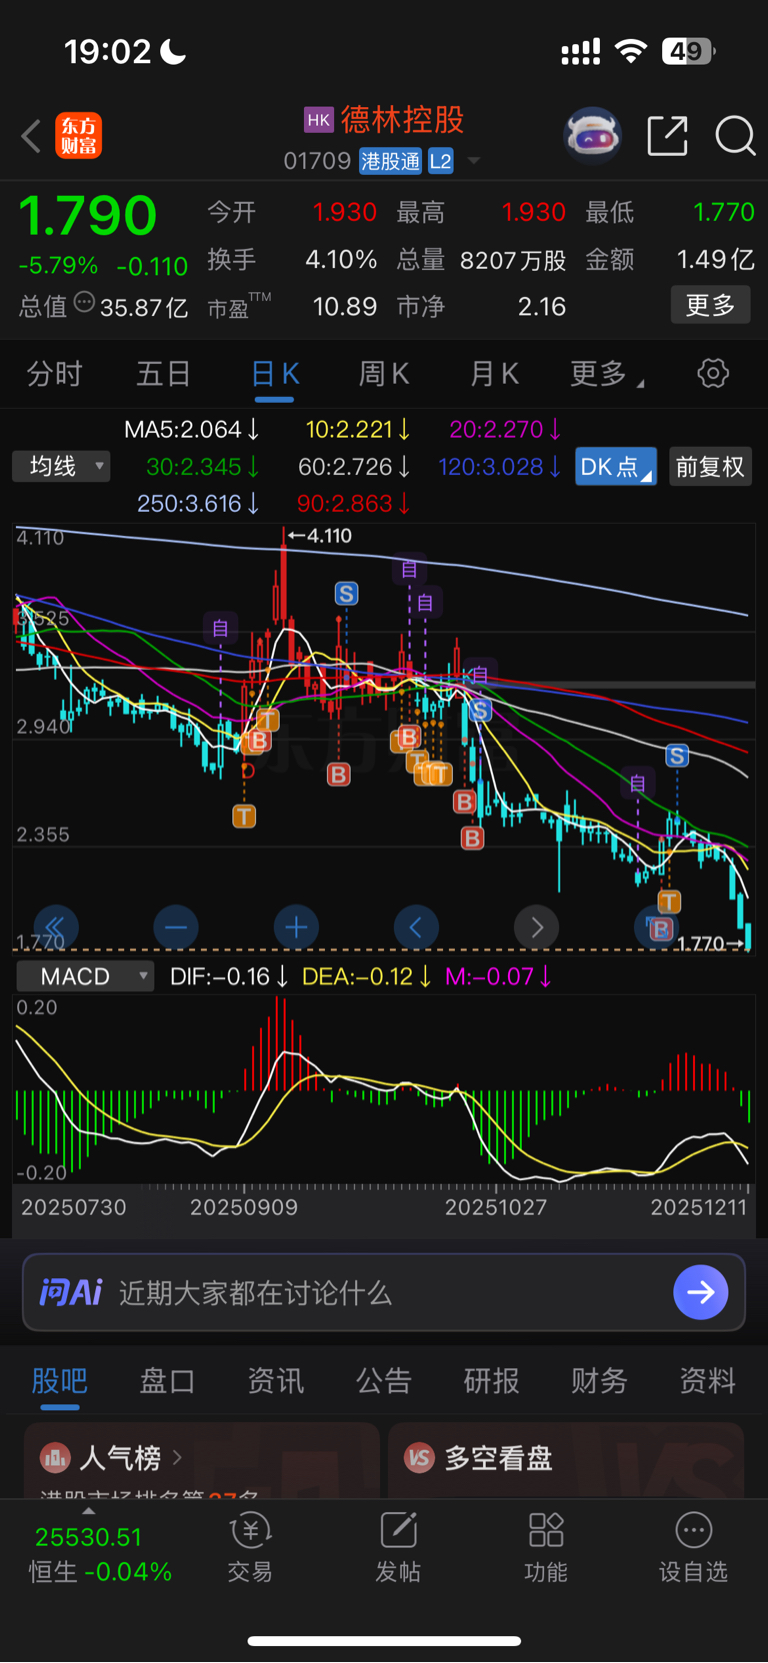Tap the 港股通 badge
768x1663 pixels.
click(390, 161)
